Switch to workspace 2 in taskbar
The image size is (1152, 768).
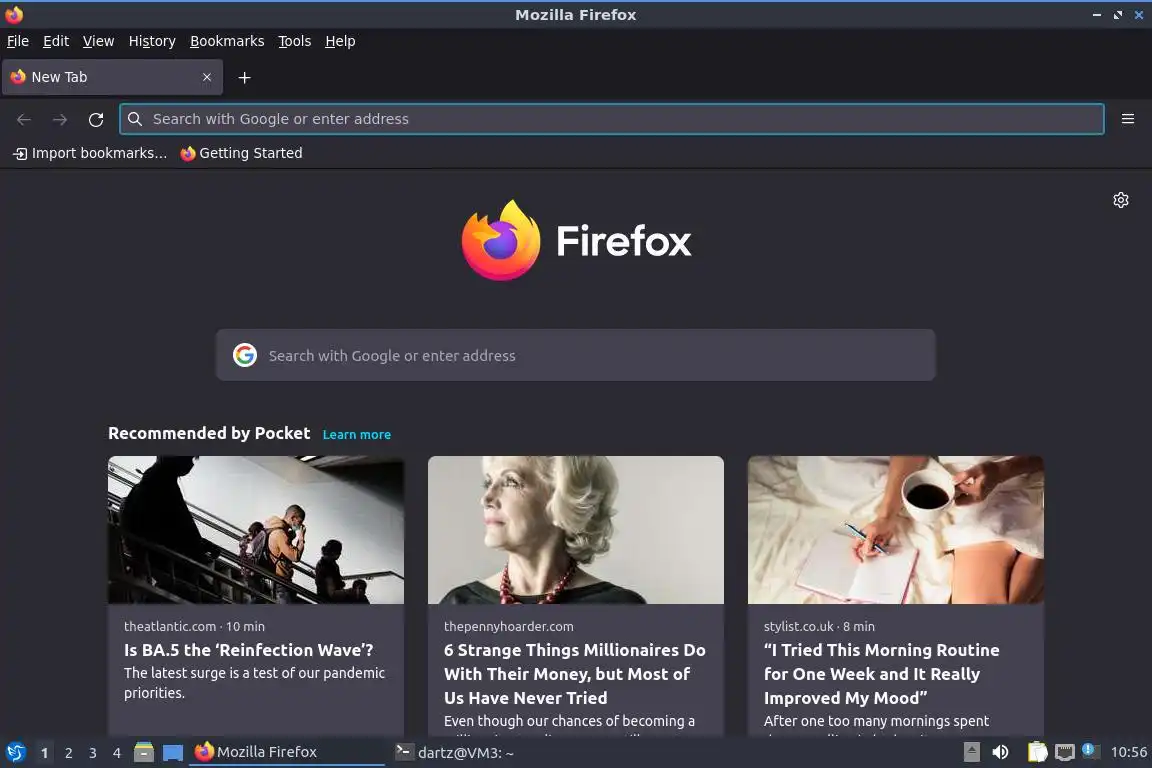pos(68,753)
